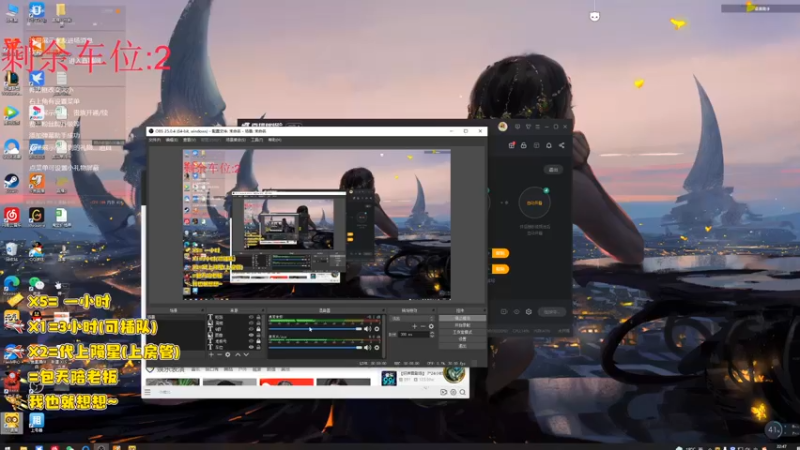The width and height of the screenshot is (800, 450).
Task: Open source properties gear under sources list
Action: point(228,354)
